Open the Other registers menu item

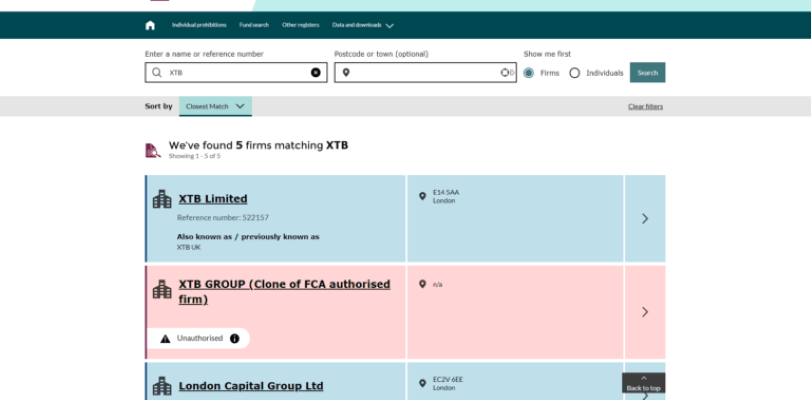300,25
